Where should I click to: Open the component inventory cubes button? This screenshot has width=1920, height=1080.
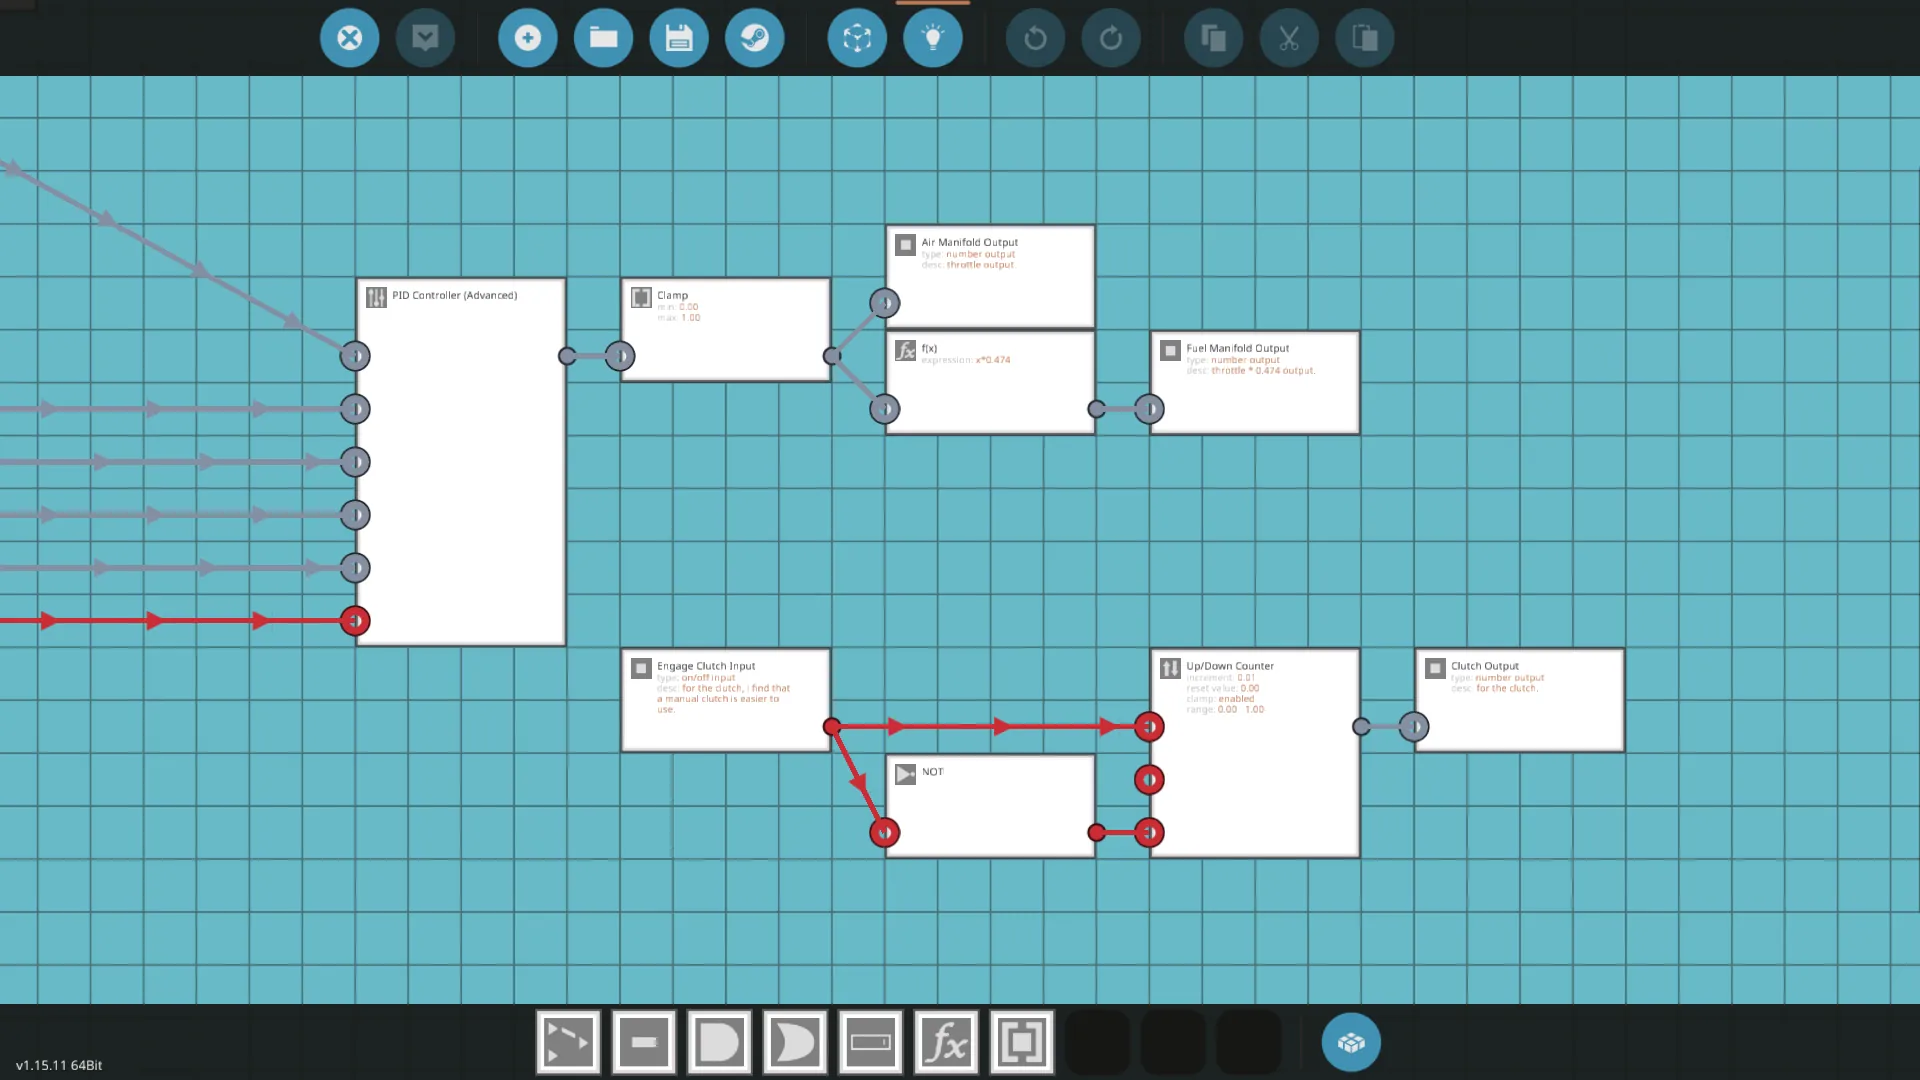(1351, 1043)
